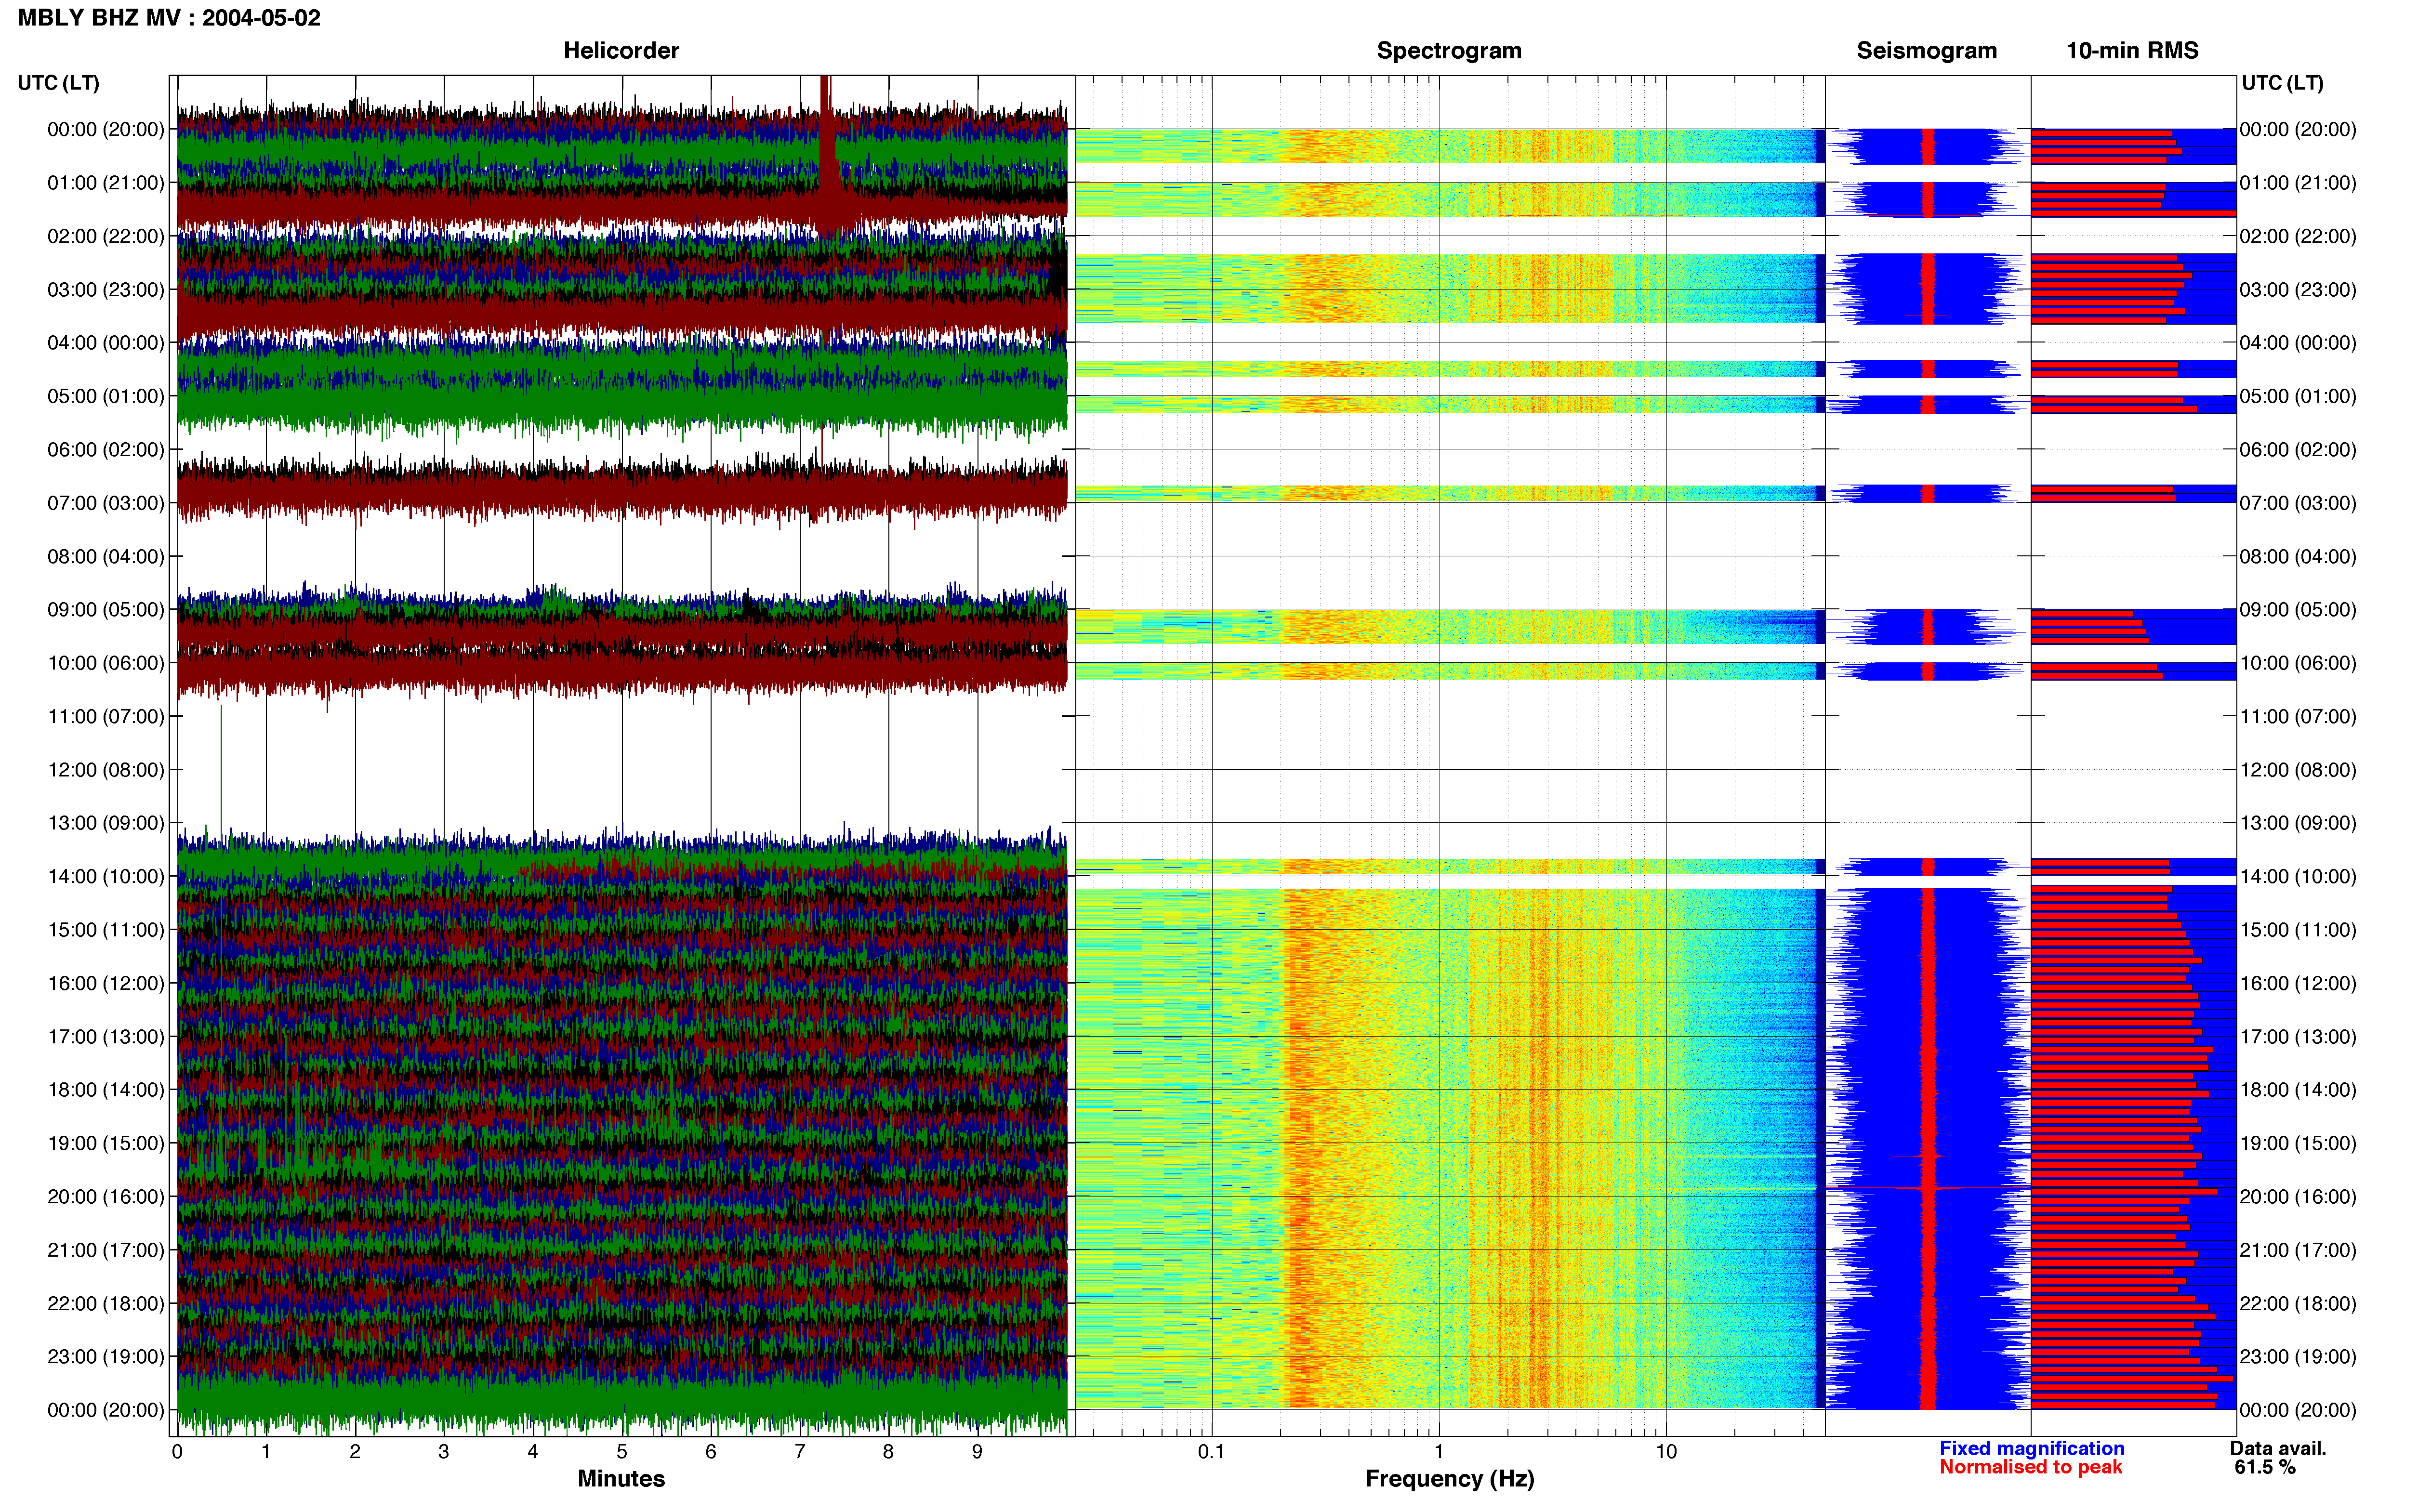
Task: Click left time label '19:00 (15:00)'
Action: click(x=106, y=1143)
